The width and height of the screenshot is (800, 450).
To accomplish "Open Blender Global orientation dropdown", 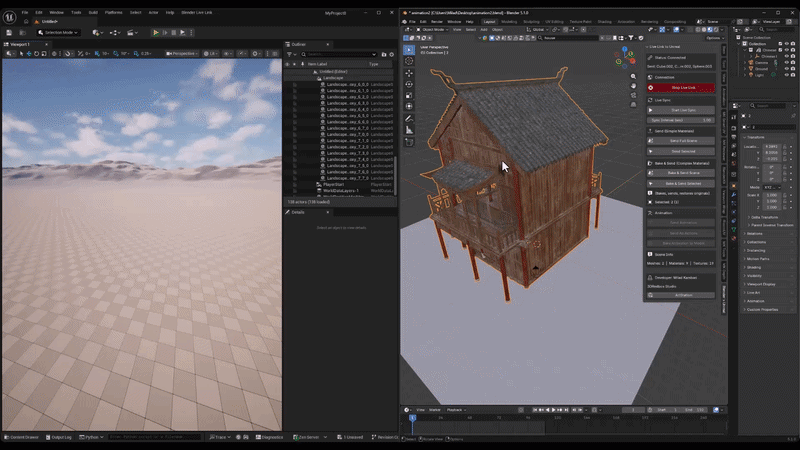I will pyautogui.click(x=537, y=30).
